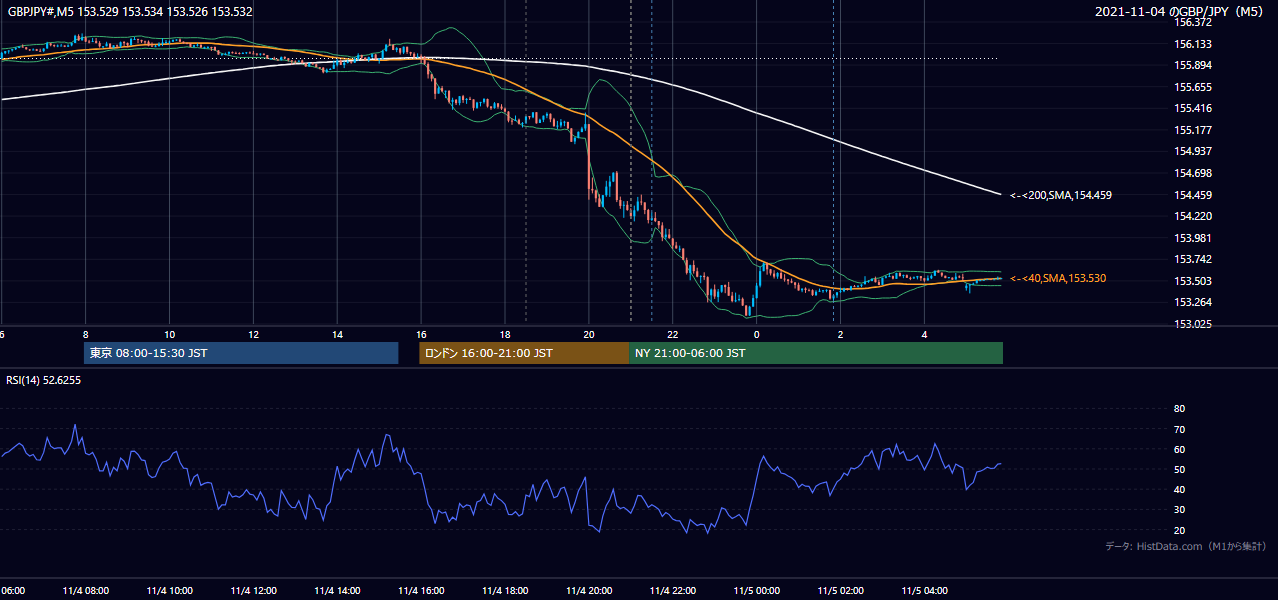The width and height of the screenshot is (1278, 600).
Task: Click hour label 8 under price chart
Action: click(x=86, y=335)
